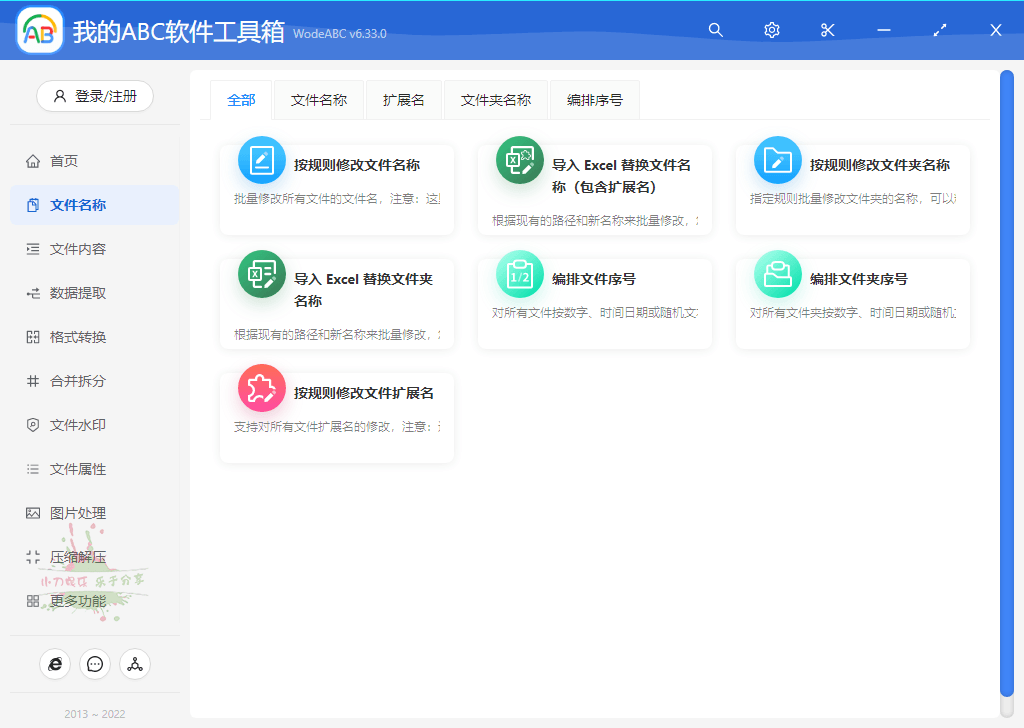Click the search magnifier icon in title bar
Image resolution: width=1024 pixels, height=728 pixels.
point(715,30)
